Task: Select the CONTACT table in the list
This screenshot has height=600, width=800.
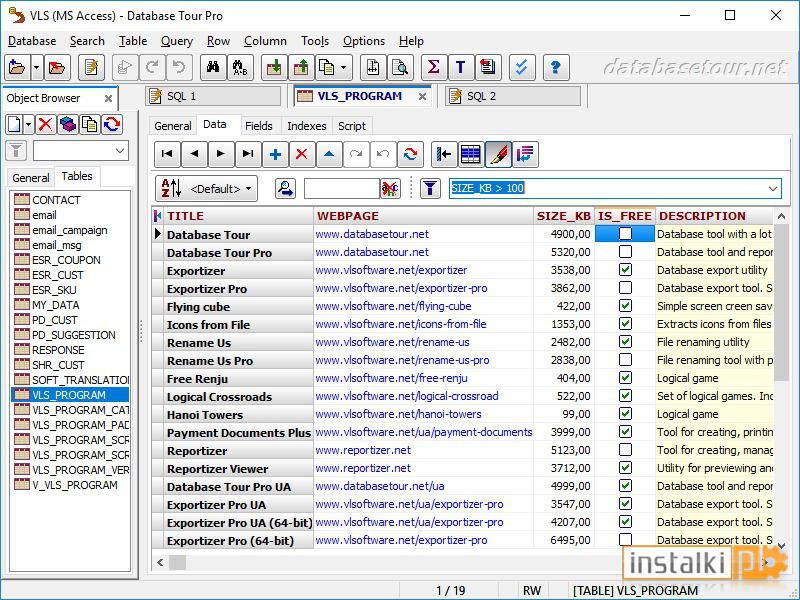Action: click(x=56, y=200)
